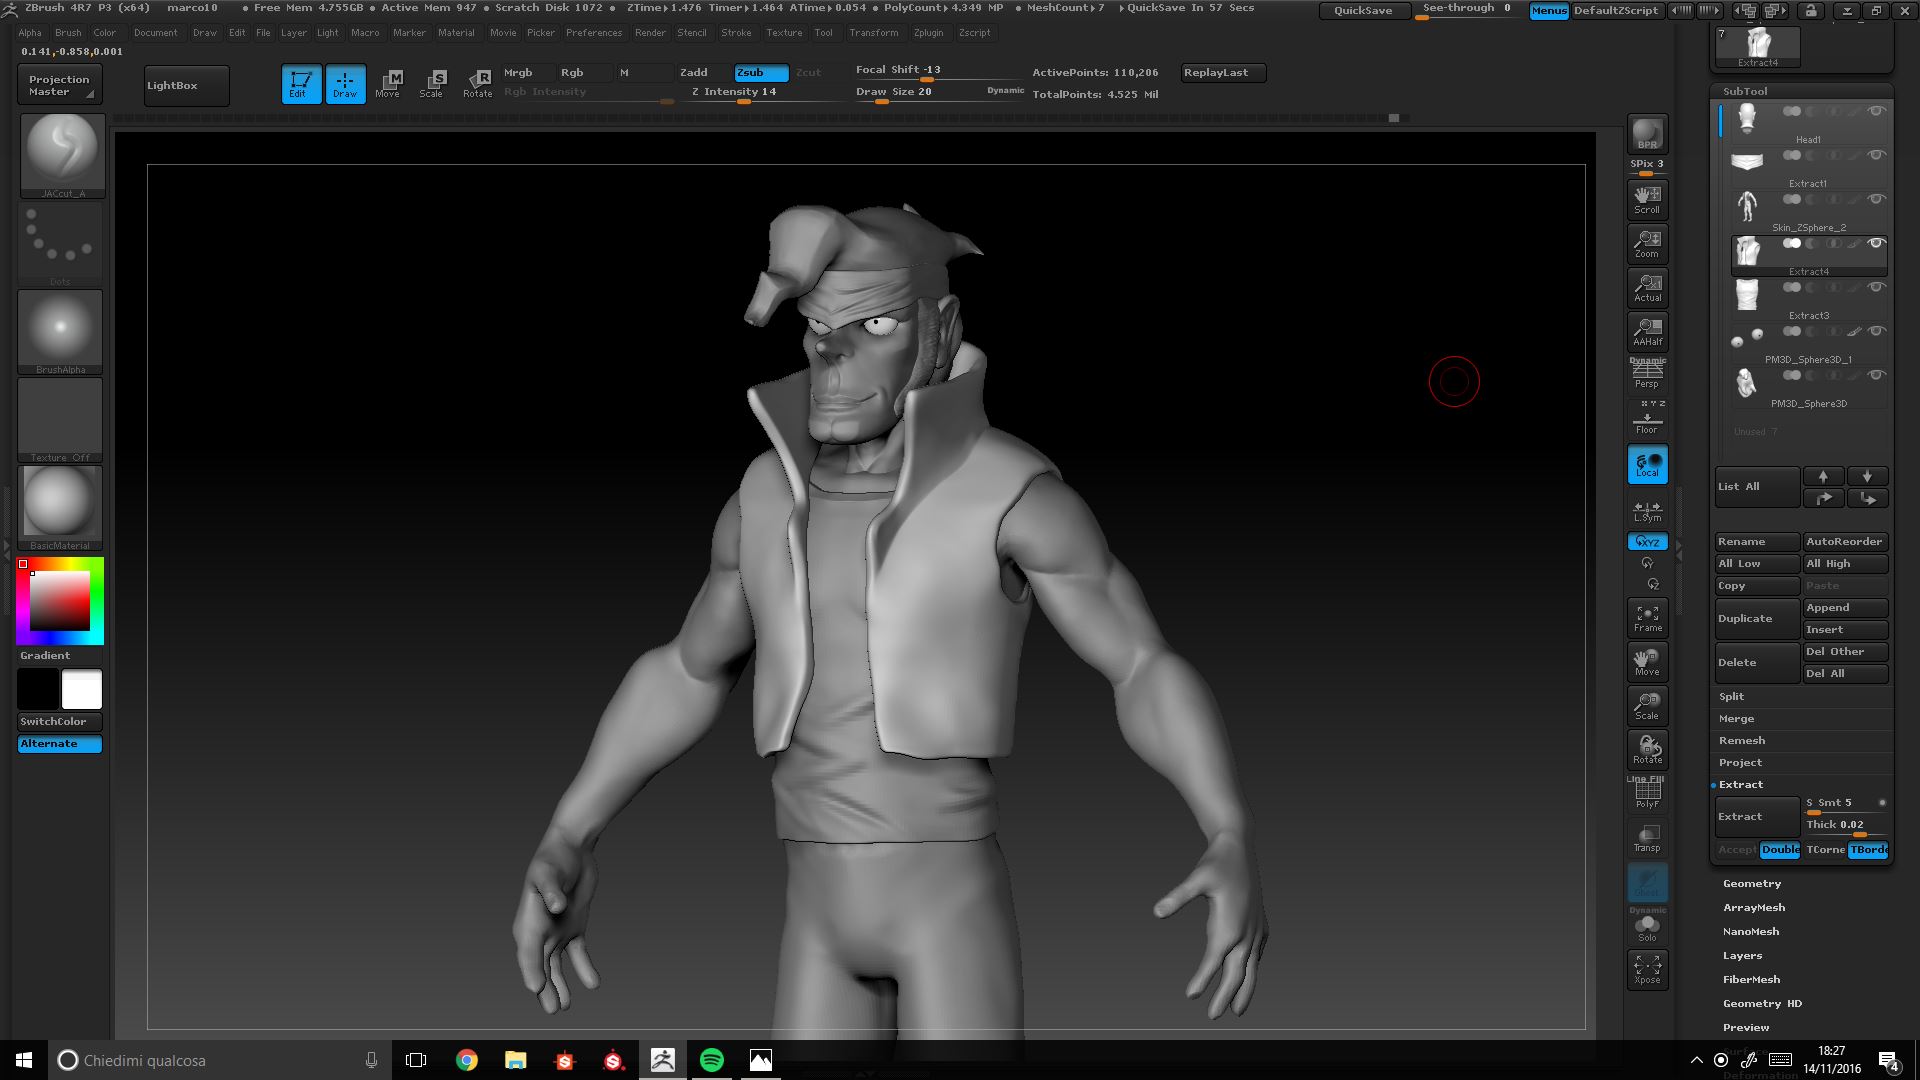Expand the Remesh section
1920x1080 pixels.
[1742, 741]
